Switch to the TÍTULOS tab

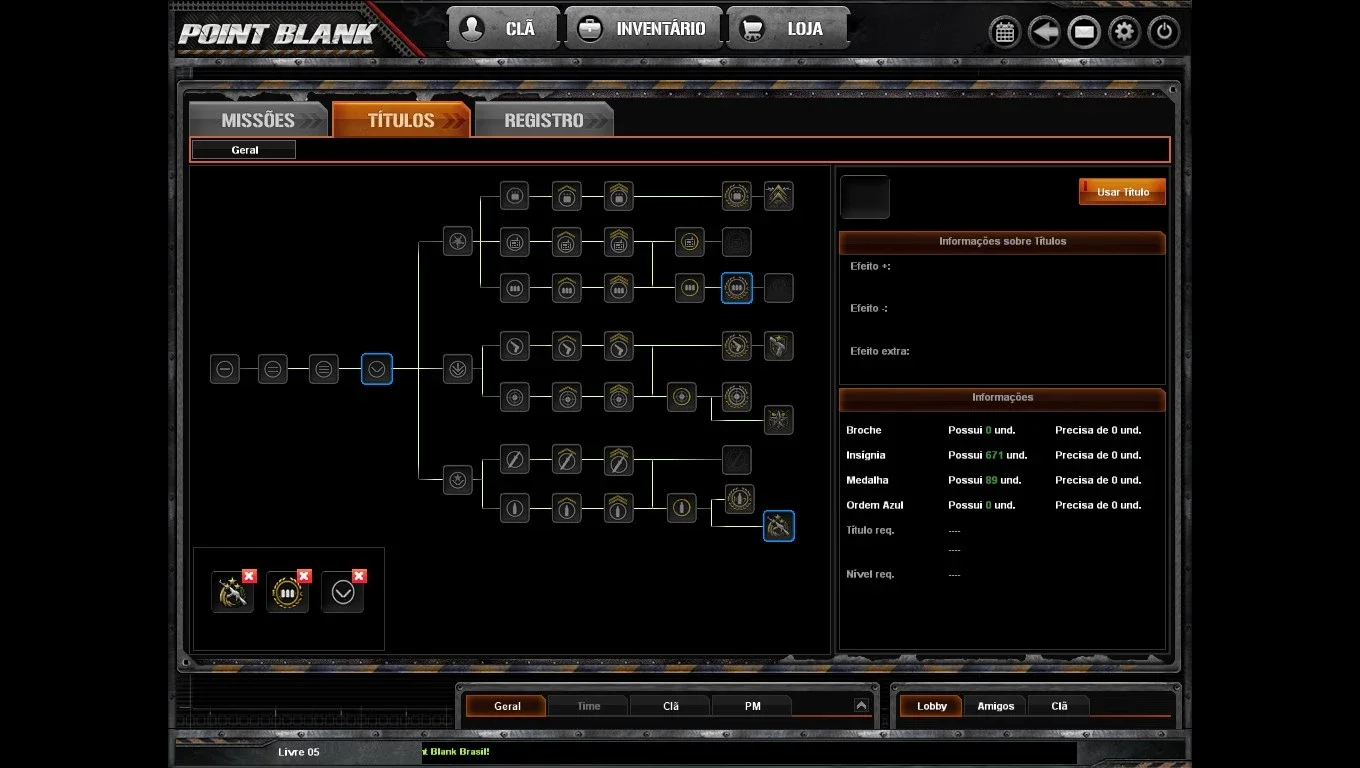click(401, 120)
